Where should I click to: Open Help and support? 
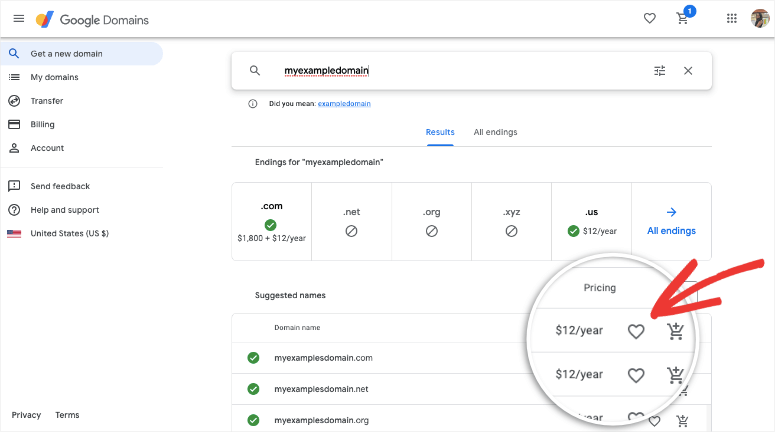pos(65,210)
